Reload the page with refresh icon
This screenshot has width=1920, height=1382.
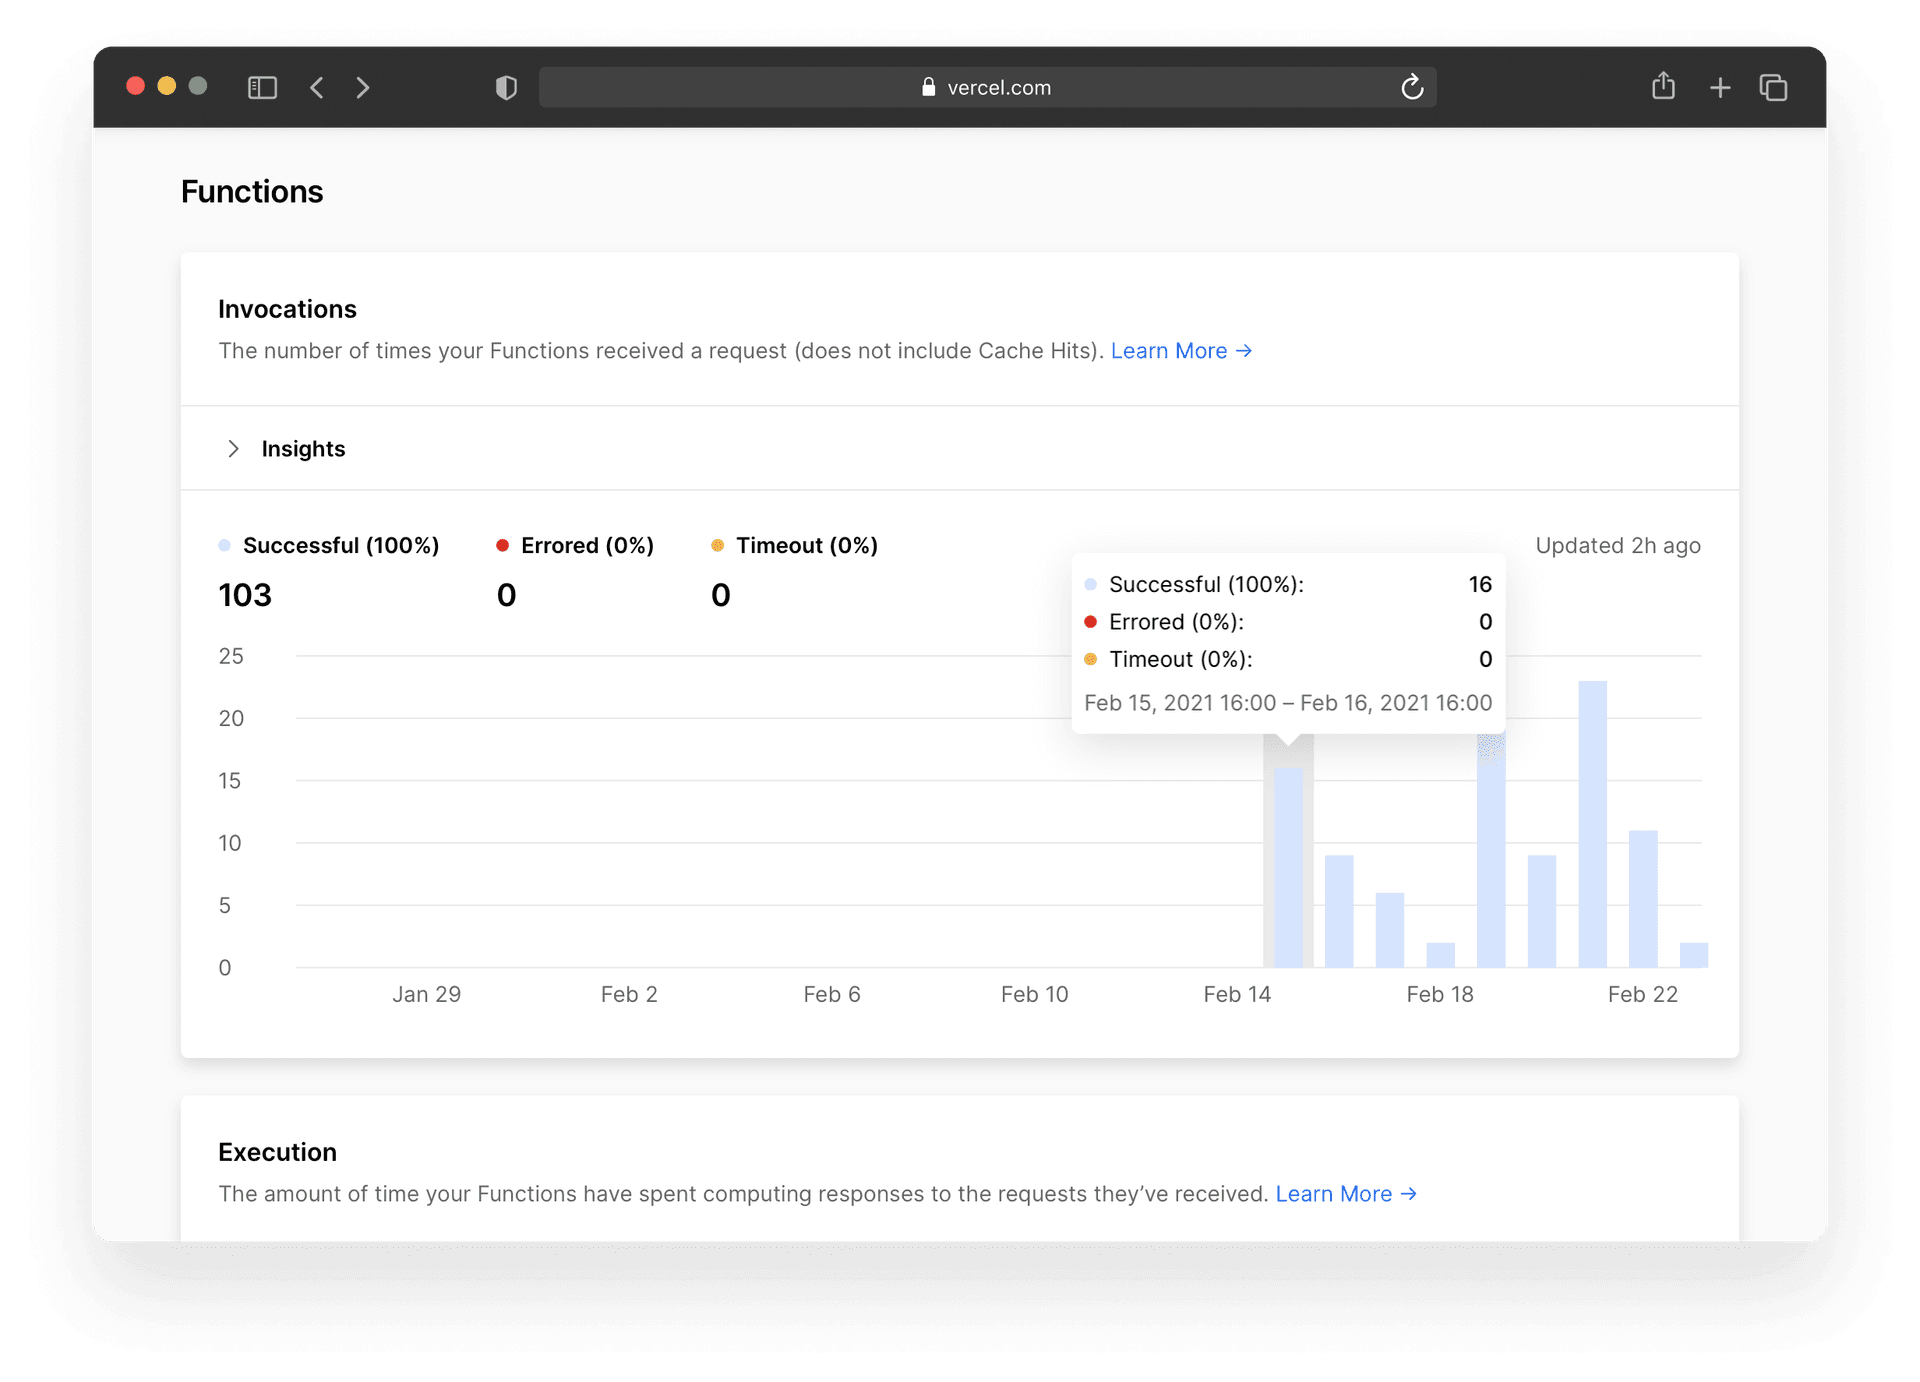(1412, 88)
